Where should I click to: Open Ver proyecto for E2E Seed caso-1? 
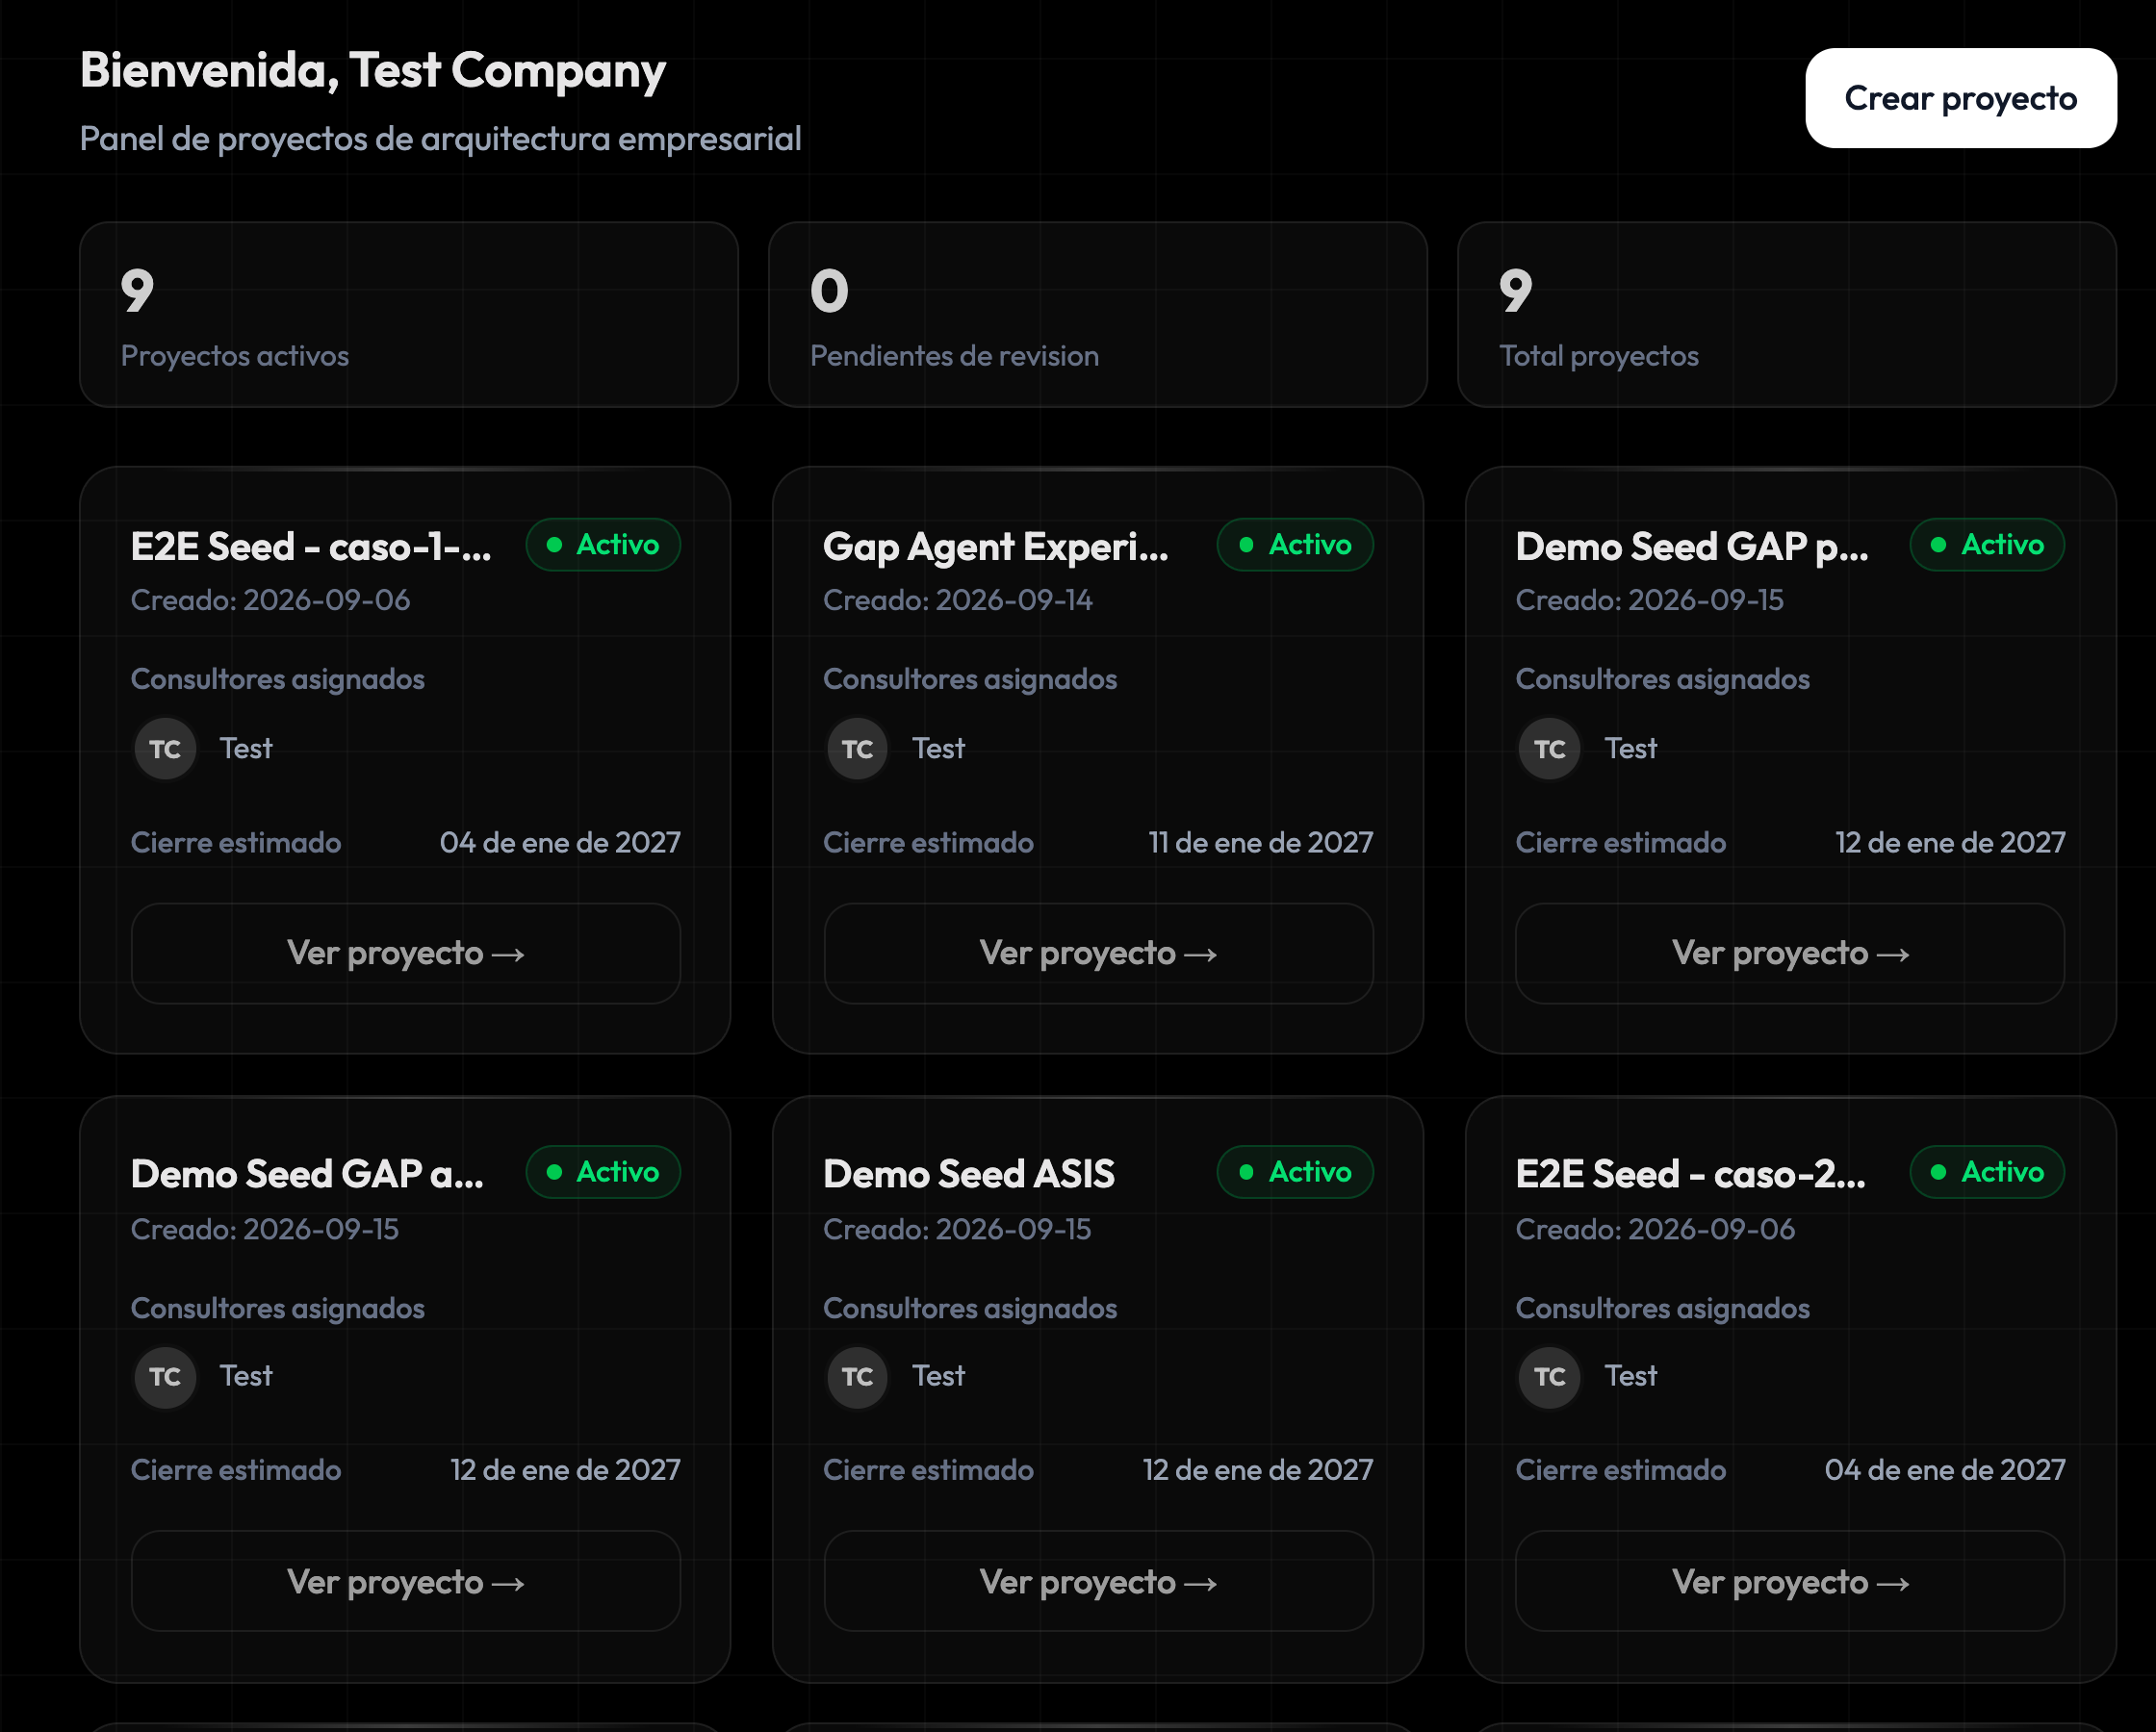pyautogui.click(x=406, y=953)
